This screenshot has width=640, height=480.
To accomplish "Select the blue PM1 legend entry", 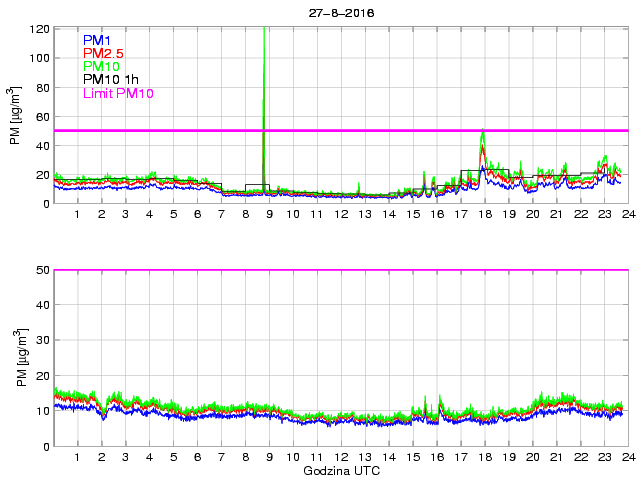I will coord(99,39).
